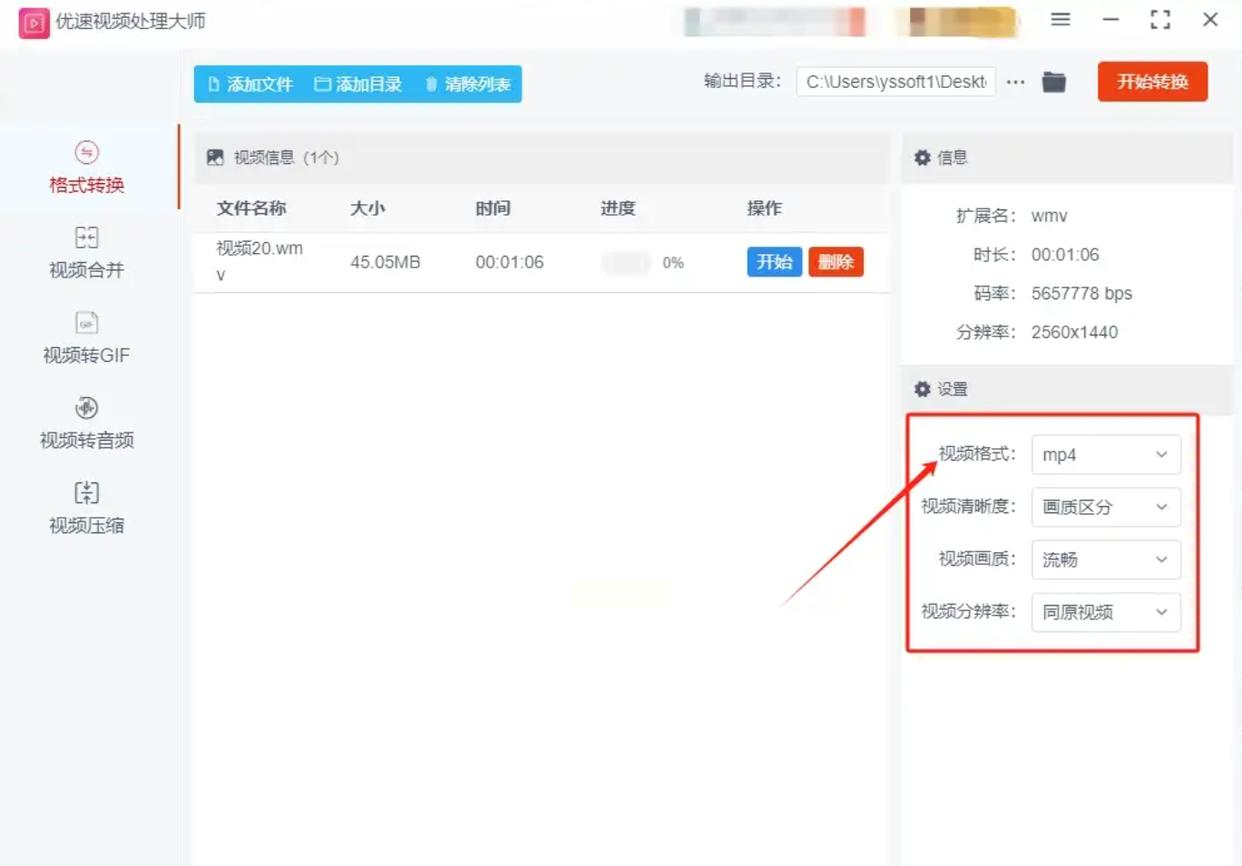Click 清除列表 clear list button
The height and width of the screenshot is (866, 1242).
pyautogui.click(x=468, y=85)
